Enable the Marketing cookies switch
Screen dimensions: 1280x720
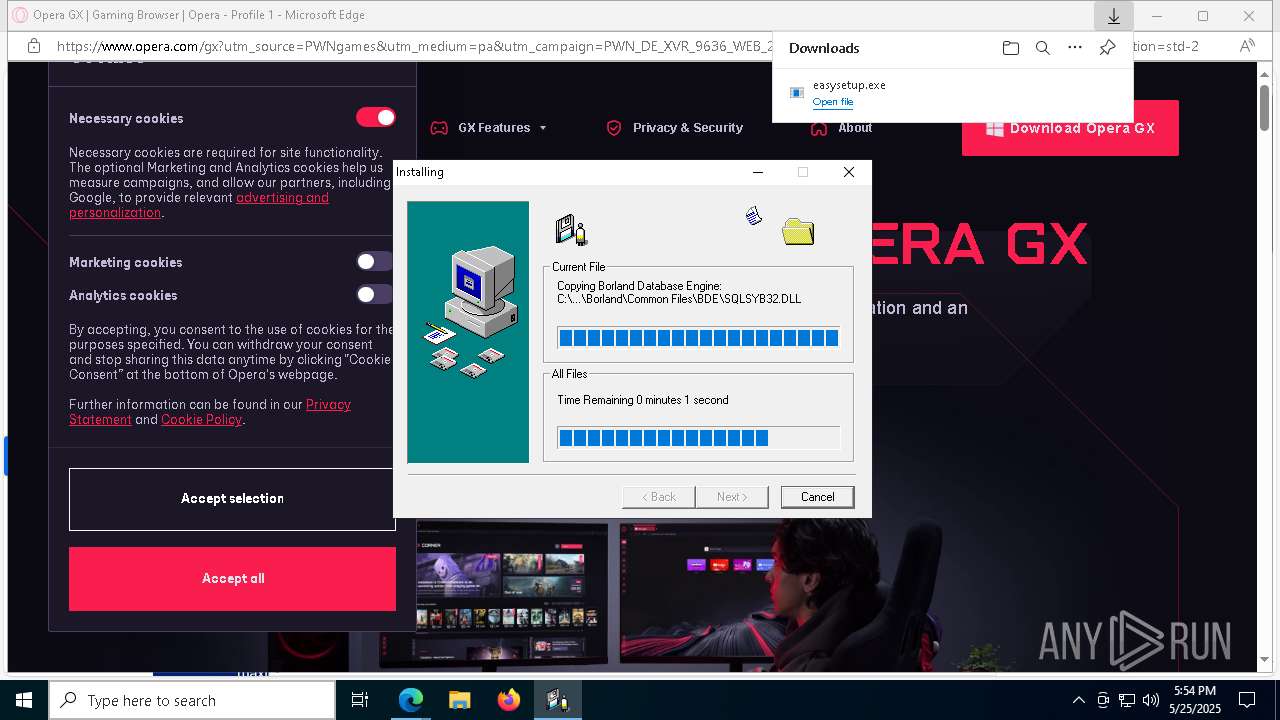click(375, 262)
